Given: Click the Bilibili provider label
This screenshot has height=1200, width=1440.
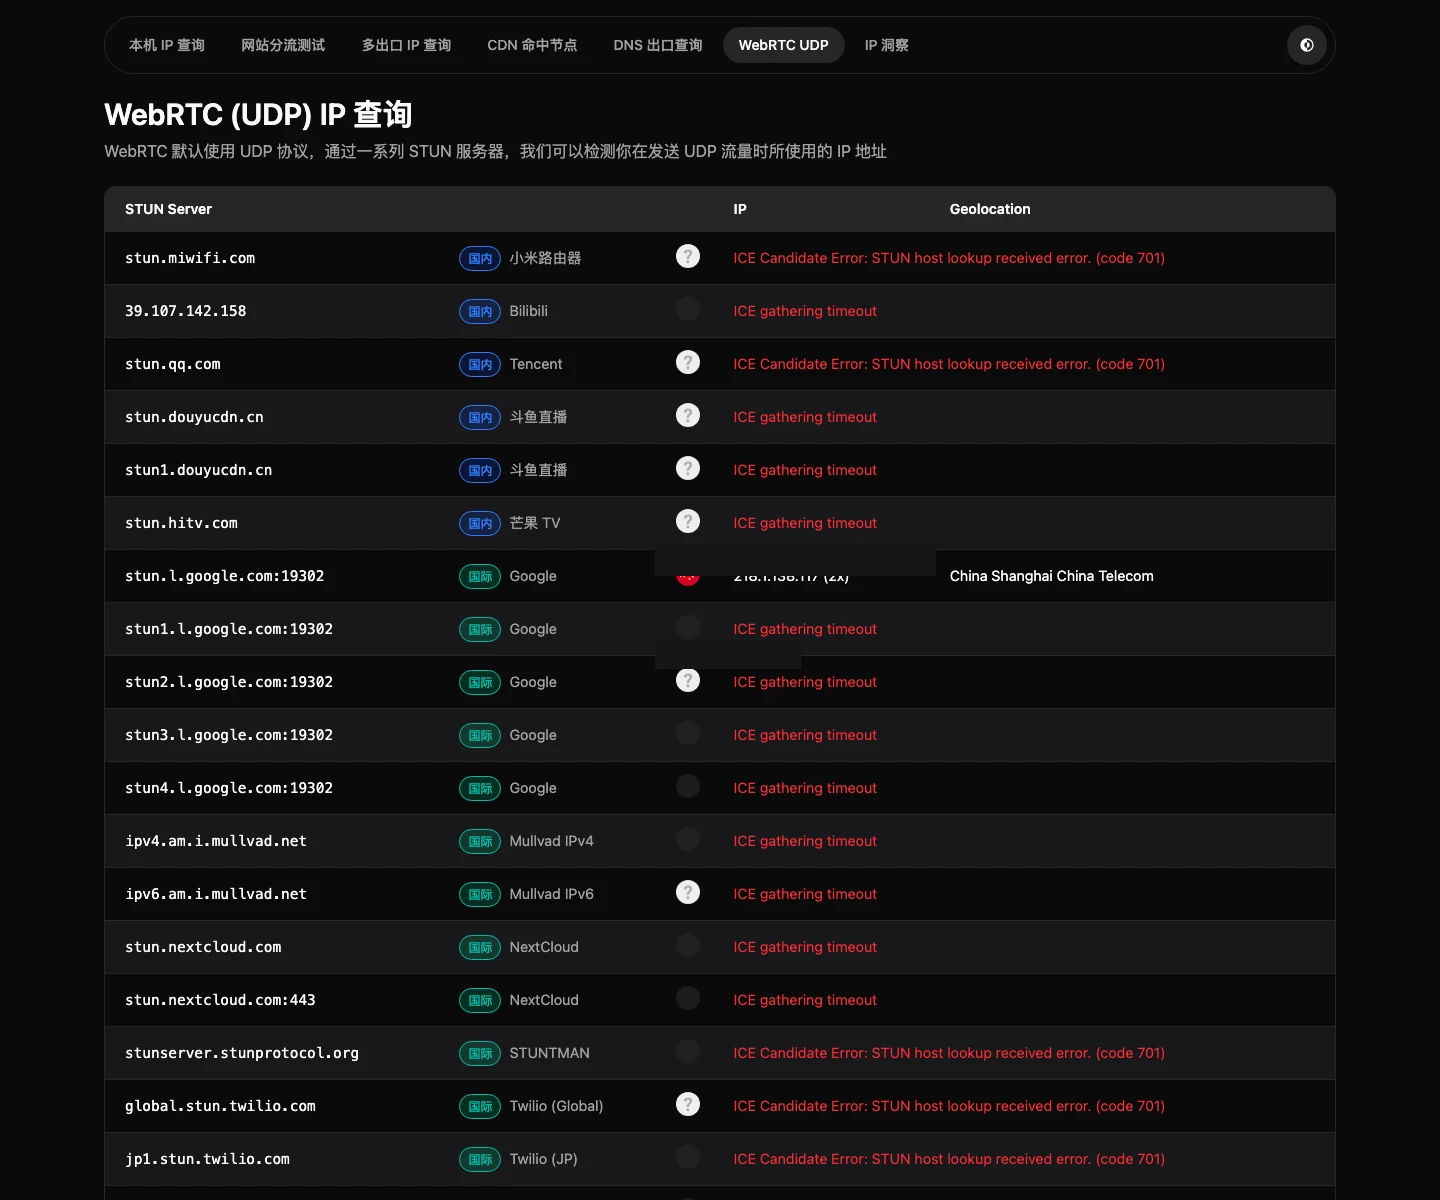Looking at the screenshot, I should 528,311.
